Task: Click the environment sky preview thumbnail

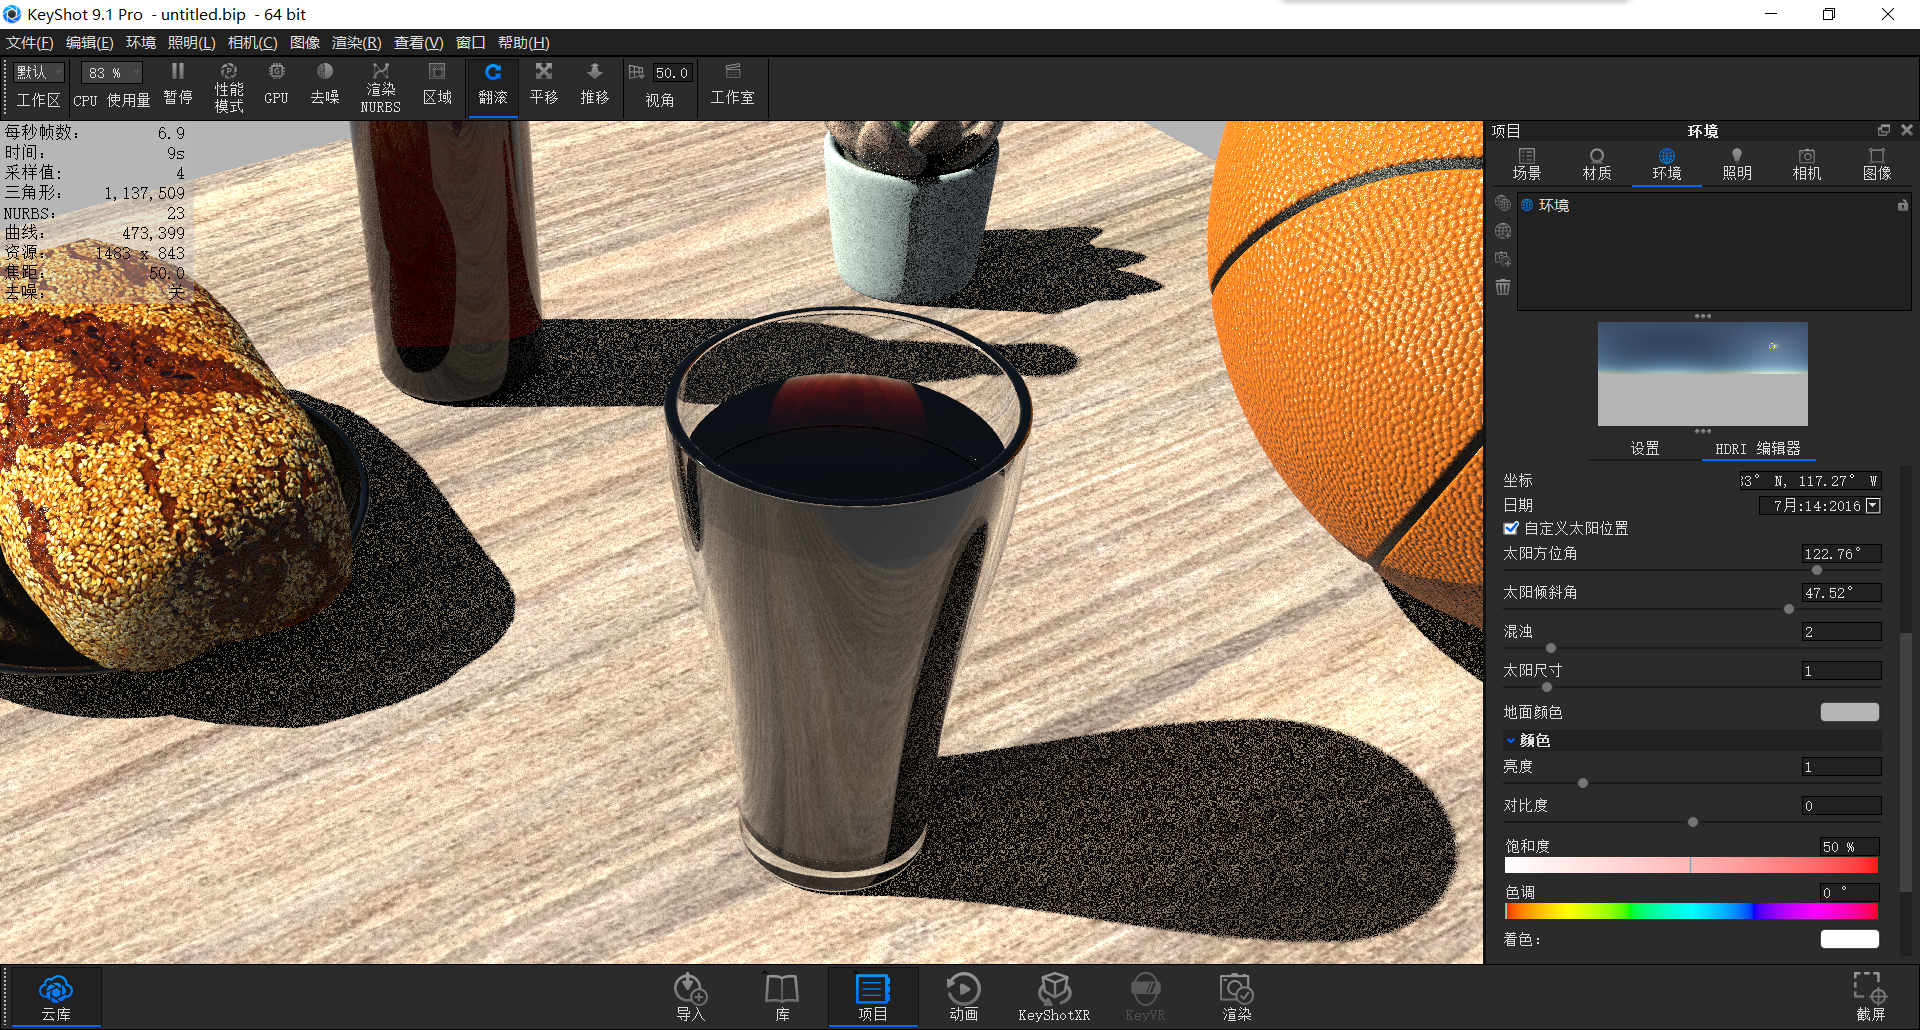Action: click(1703, 375)
